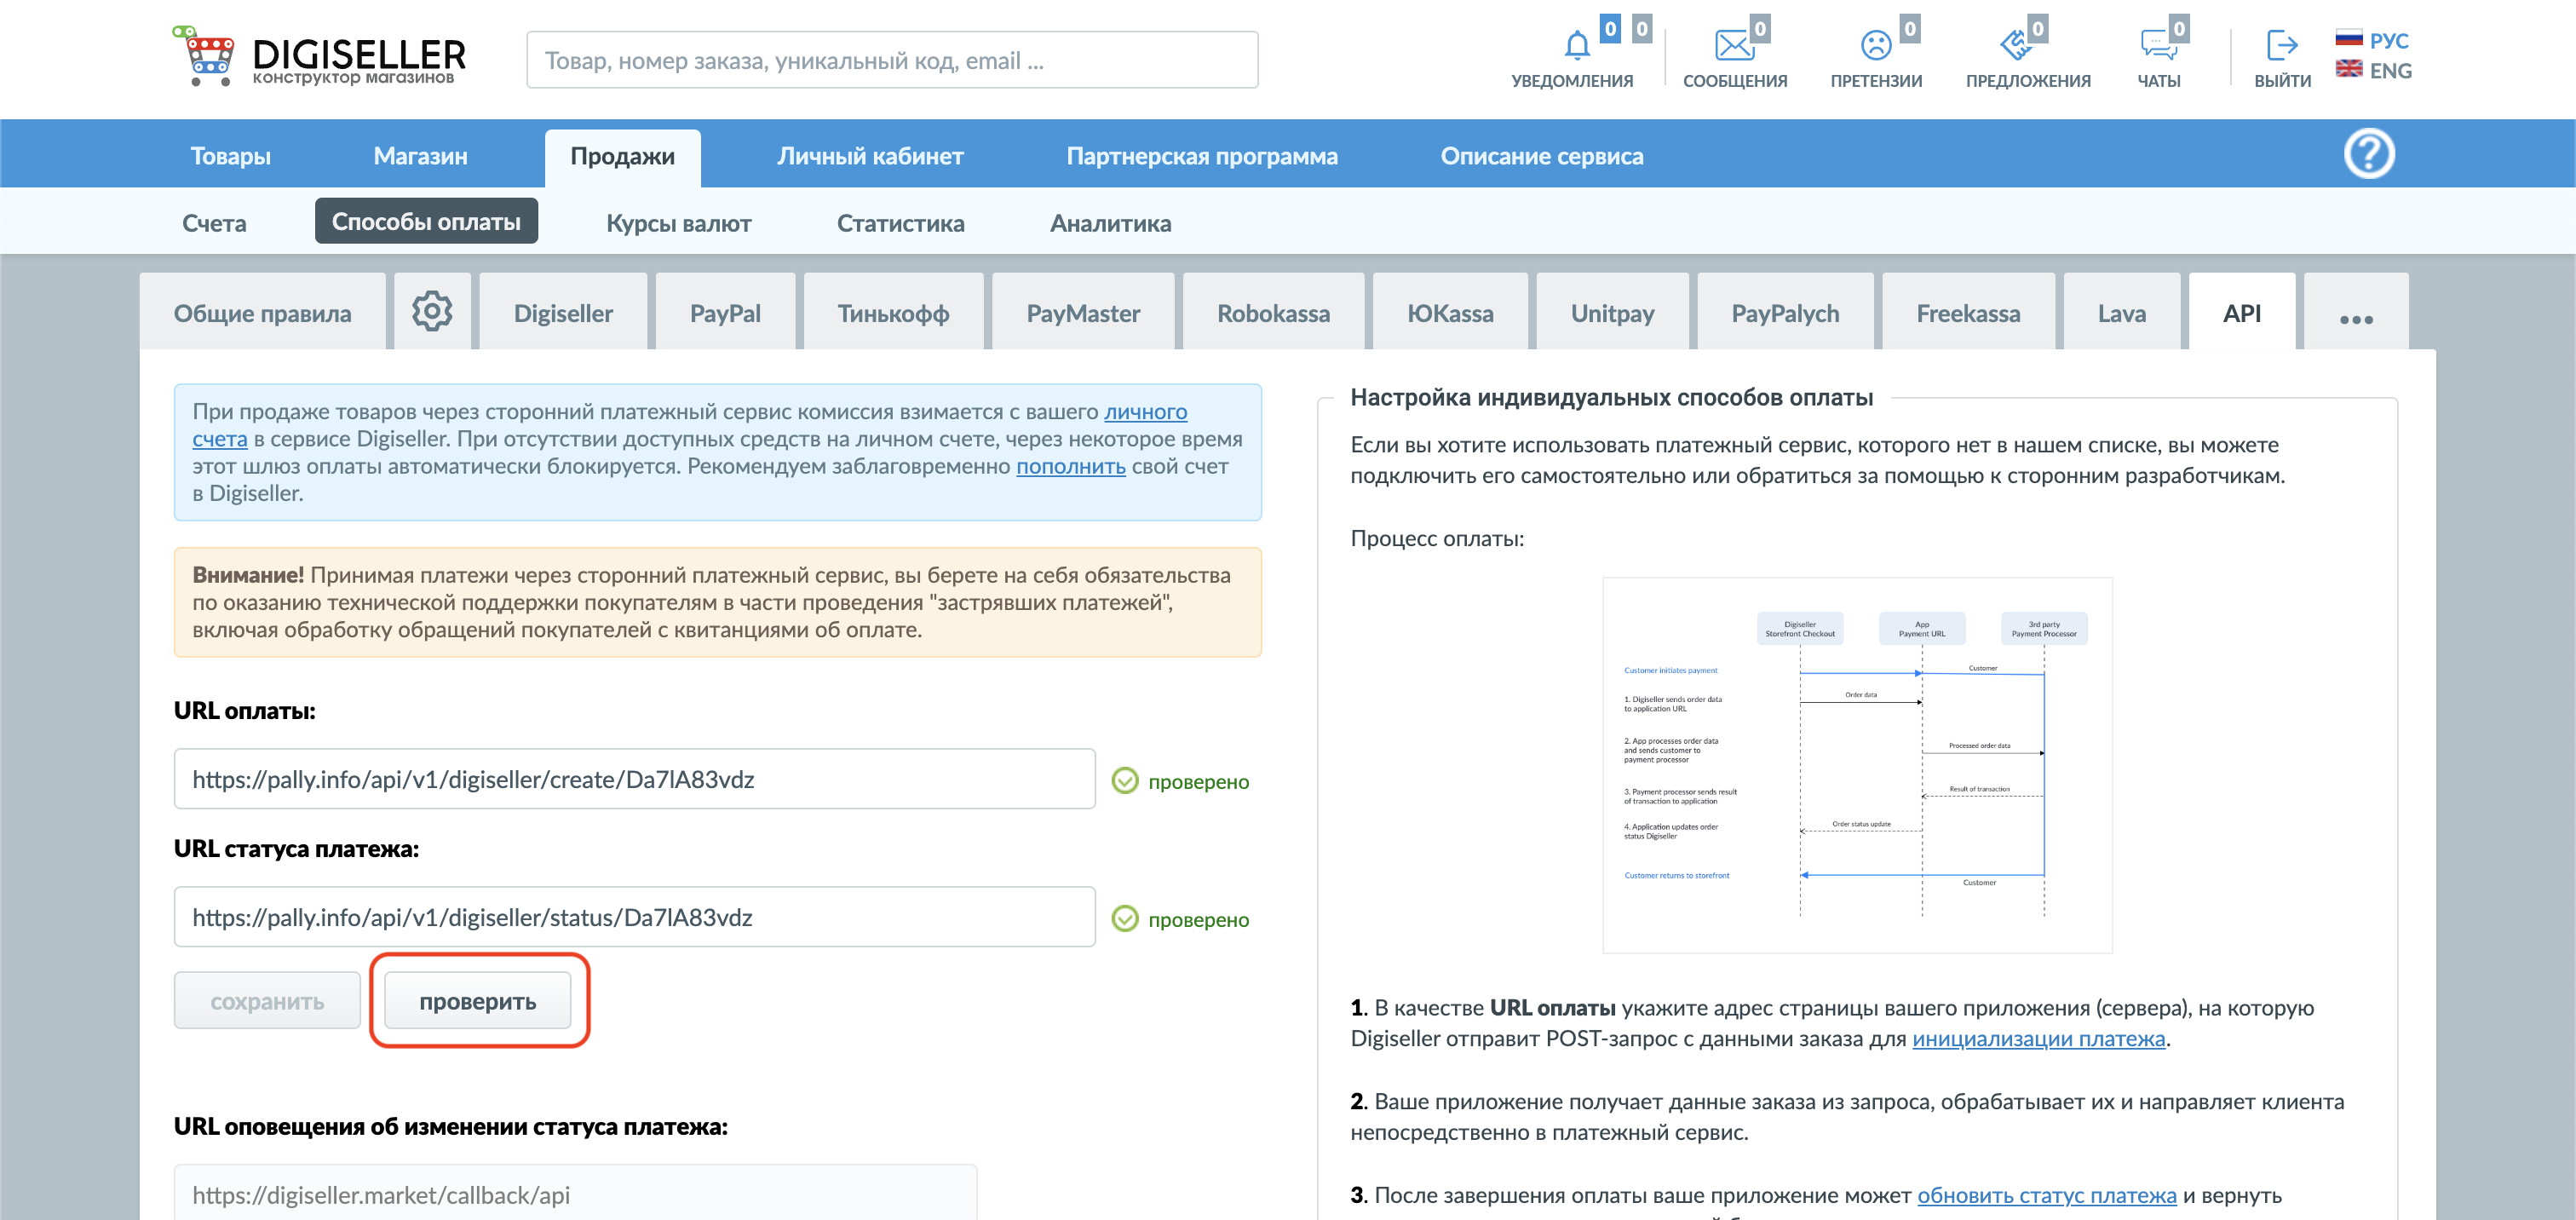This screenshot has height=1220, width=2576.
Task: Open offers handshake icon
Action: point(2015,45)
